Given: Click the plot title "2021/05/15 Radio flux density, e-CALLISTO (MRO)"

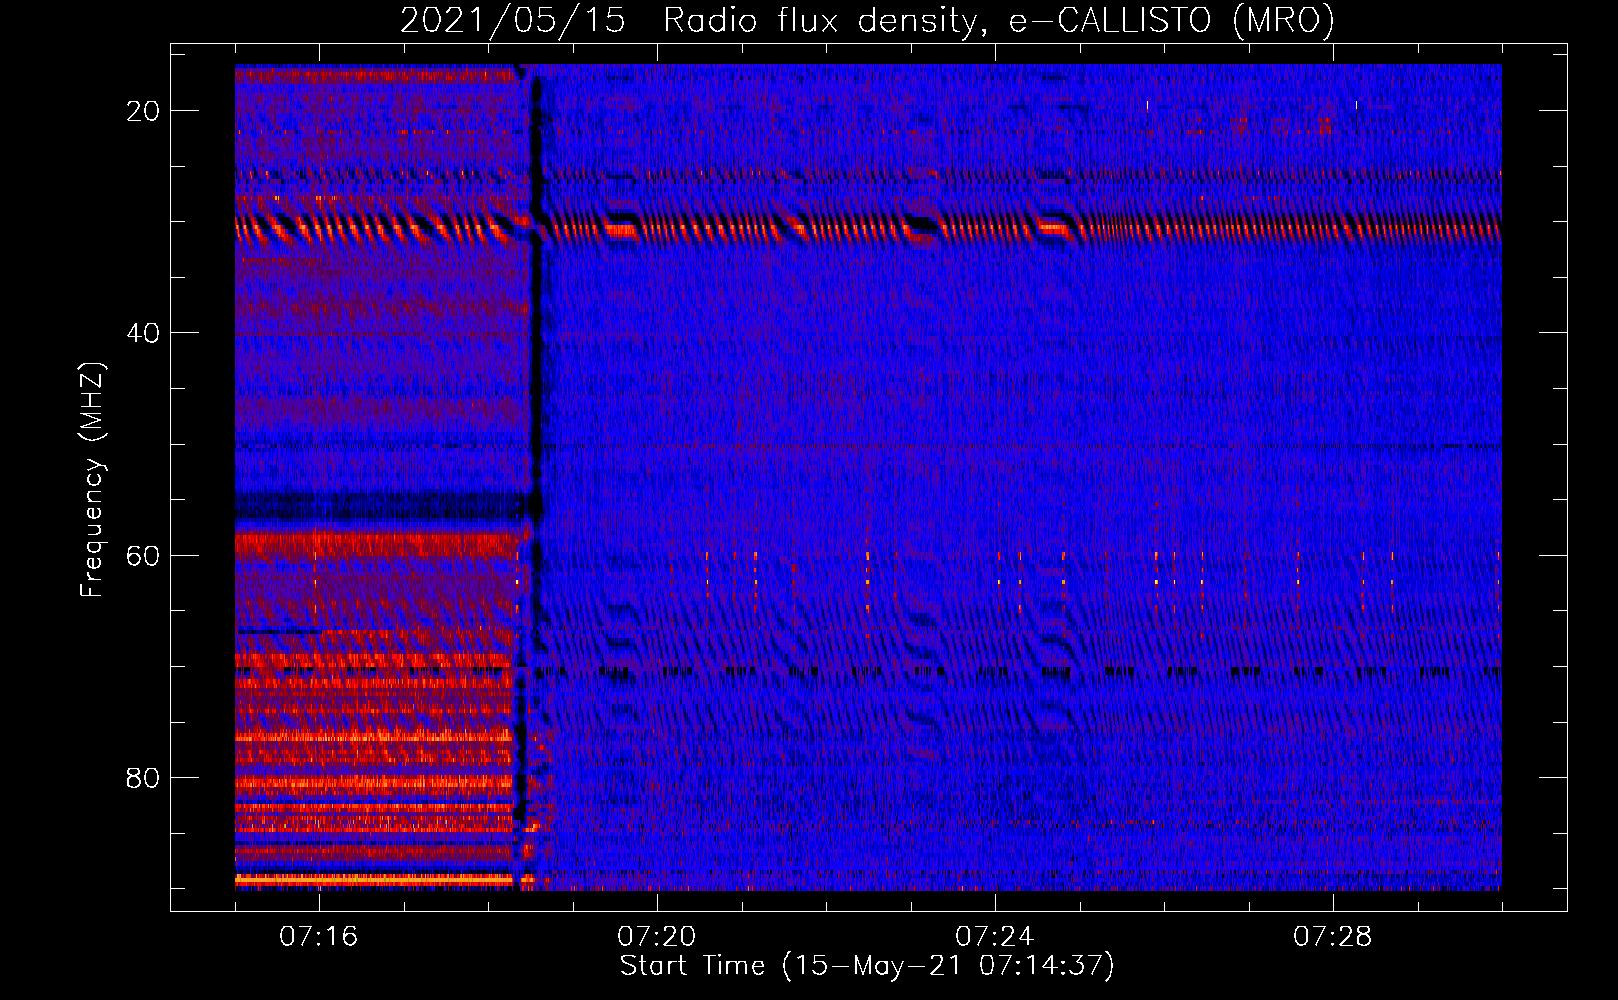Looking at the screenshot, I should coord(867,20).
